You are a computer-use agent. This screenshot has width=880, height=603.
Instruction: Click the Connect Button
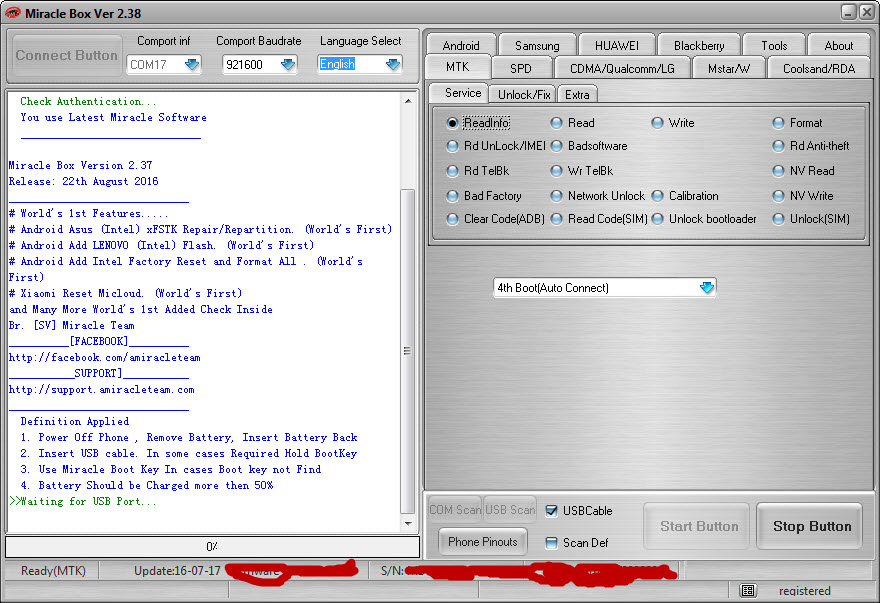(x=67, y=55)
